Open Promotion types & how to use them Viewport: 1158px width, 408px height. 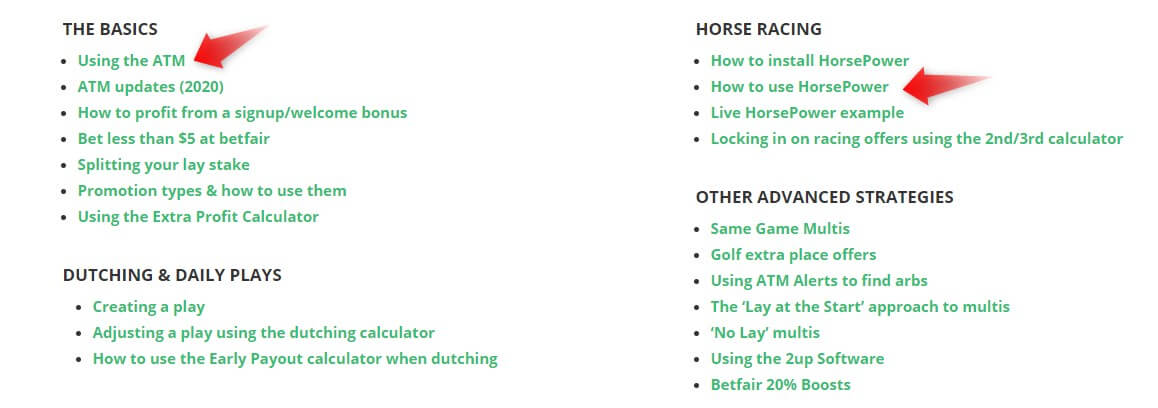212,191
